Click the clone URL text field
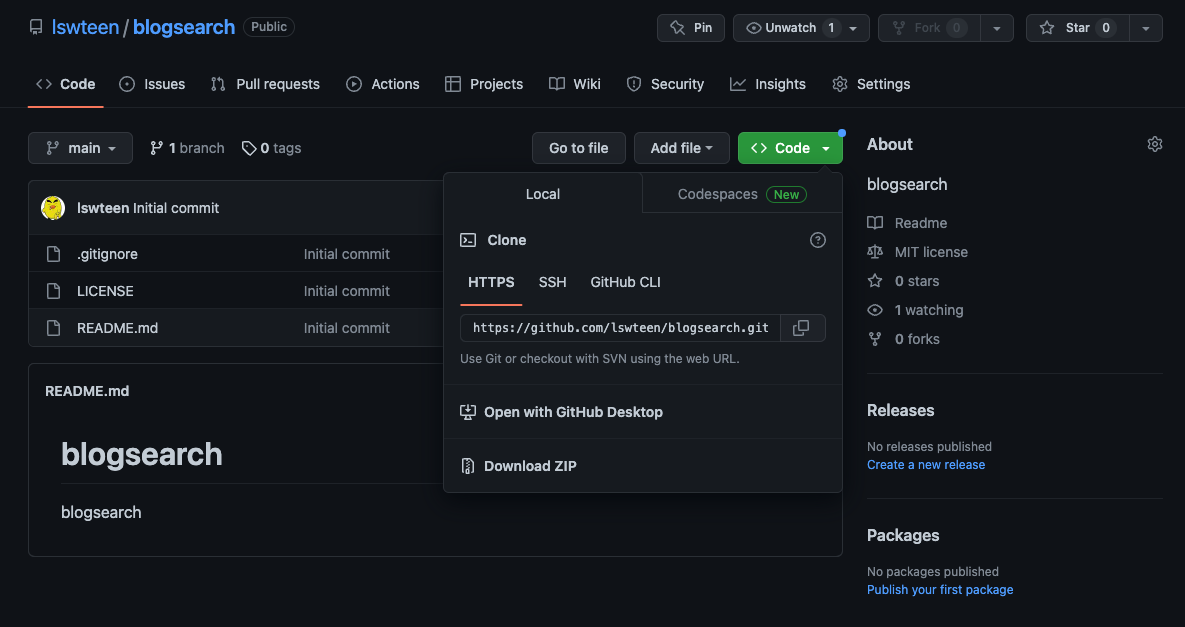Screen dimensions: 1185x627 click(620, 328)
